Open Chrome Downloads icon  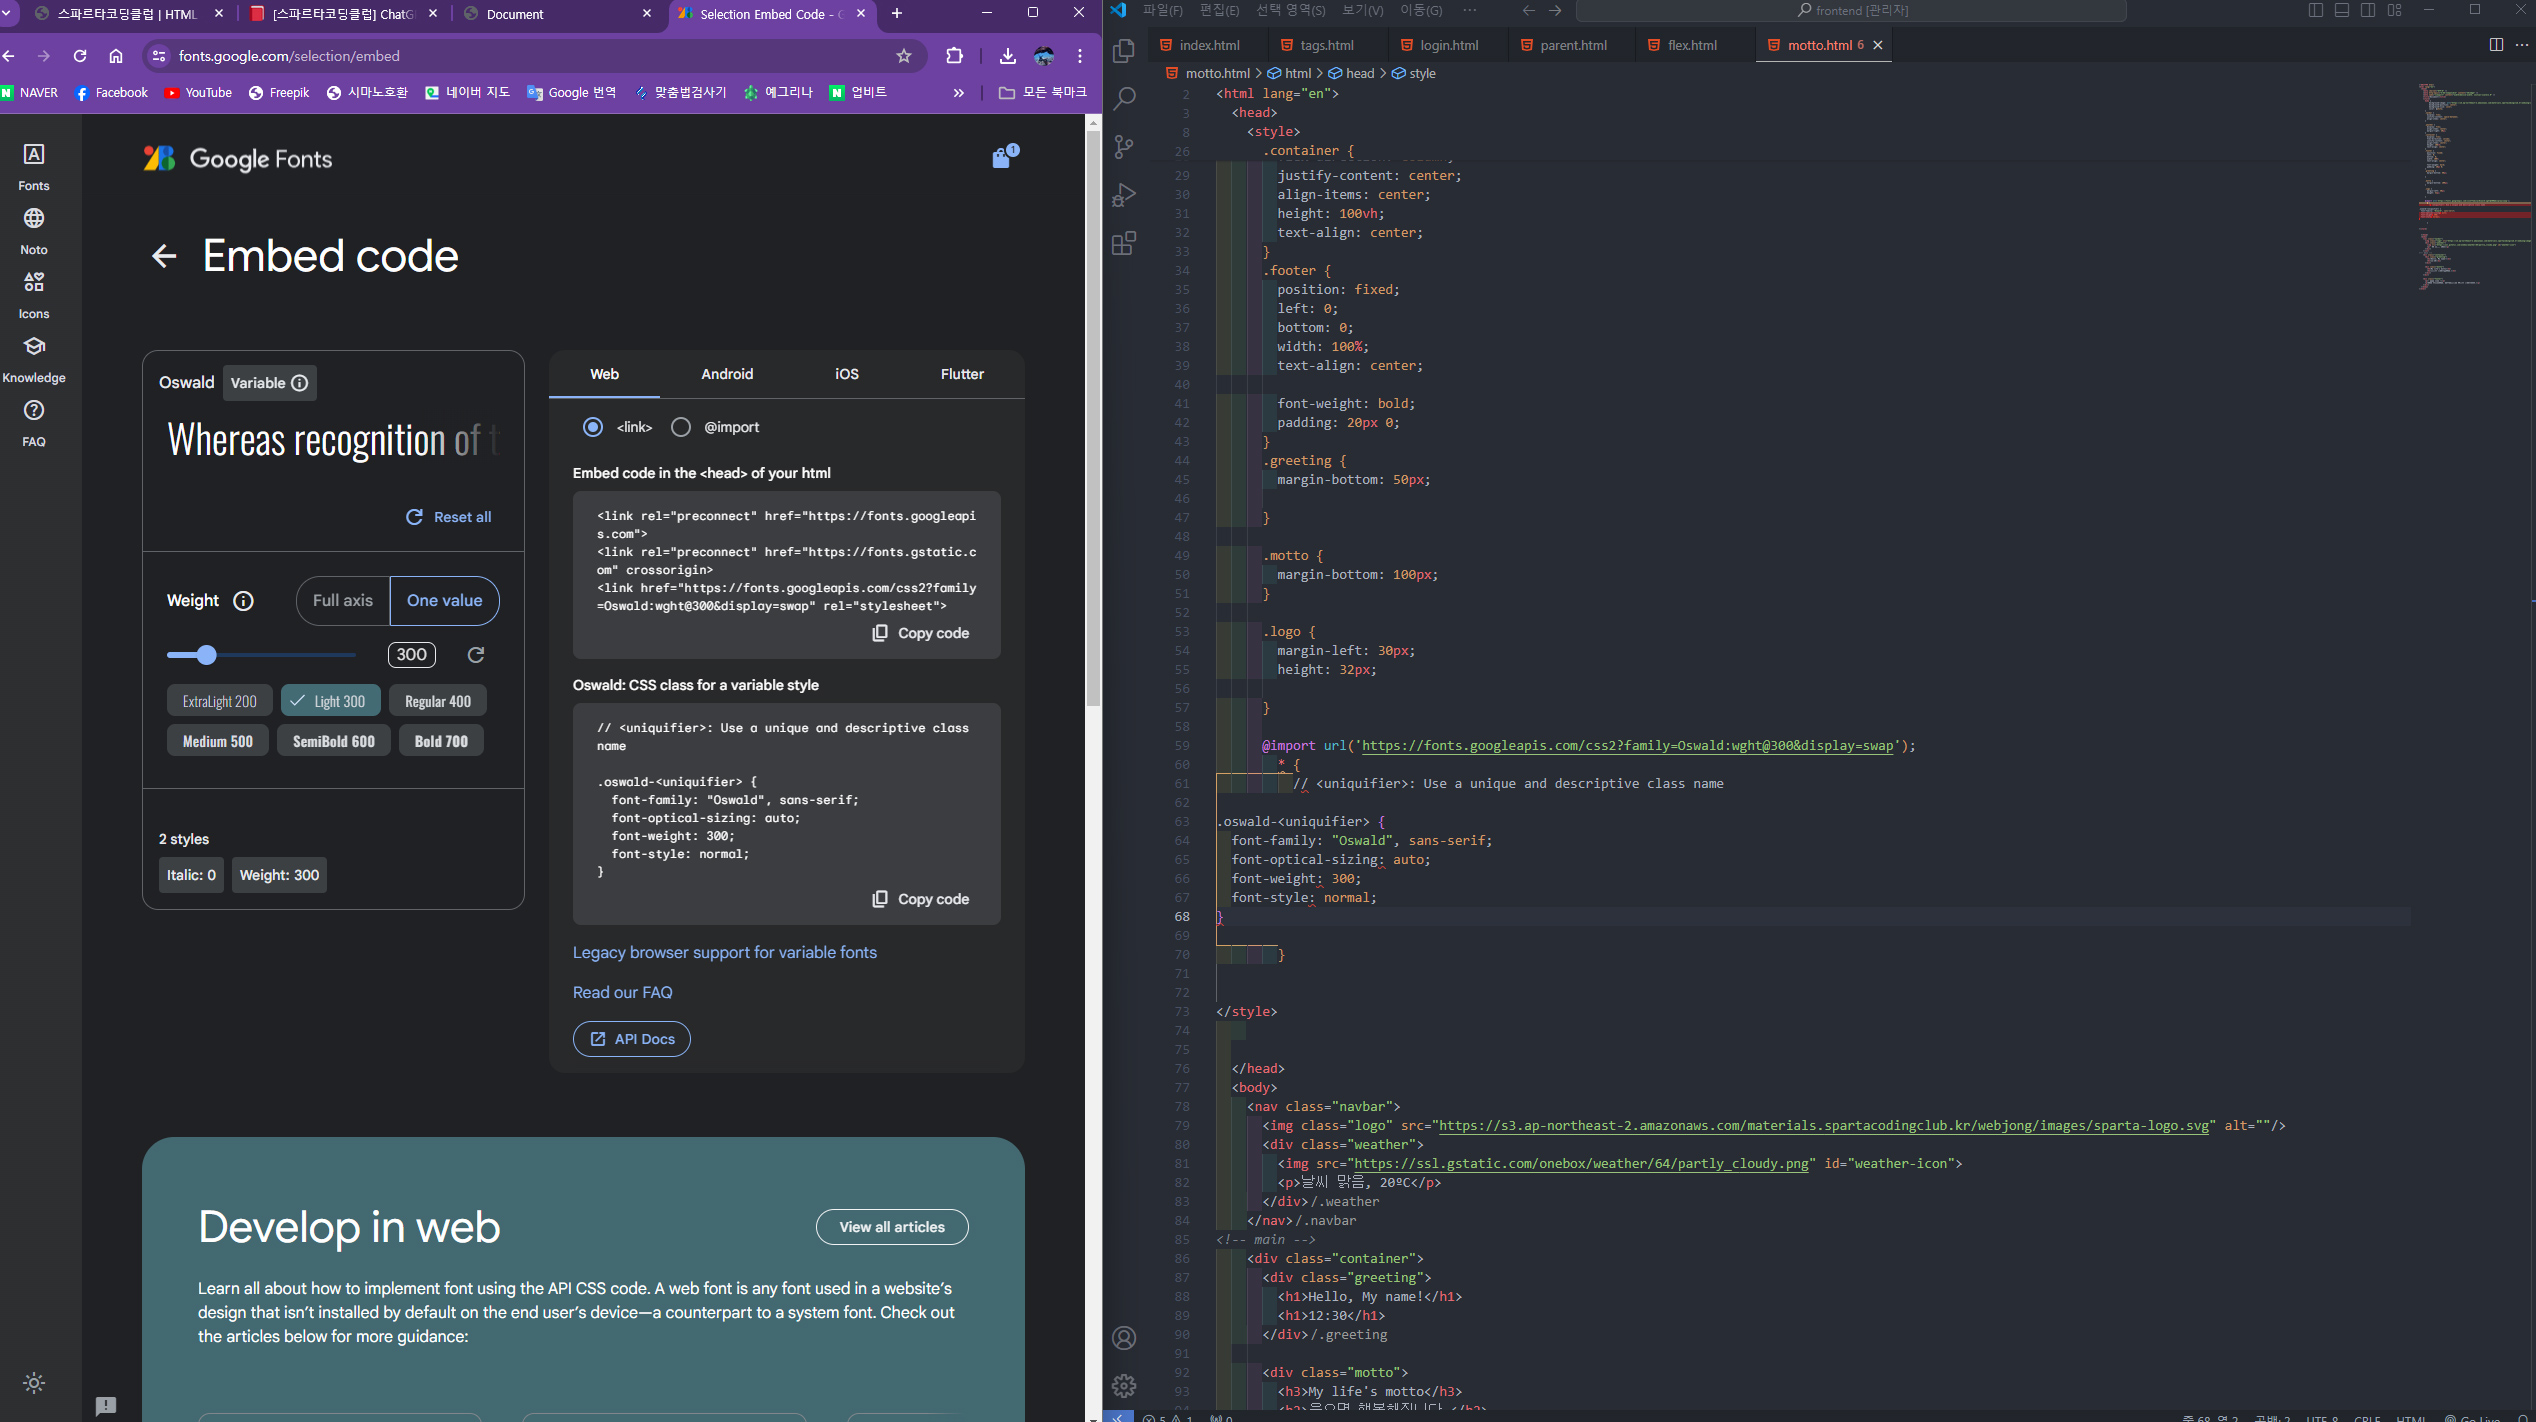tap(1008, 56)
